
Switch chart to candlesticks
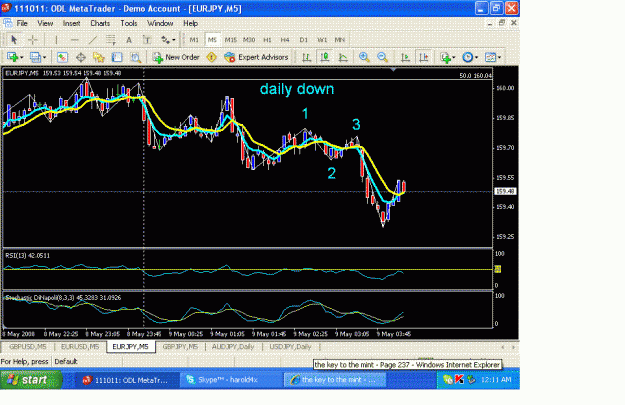click(x=325, y=57)
